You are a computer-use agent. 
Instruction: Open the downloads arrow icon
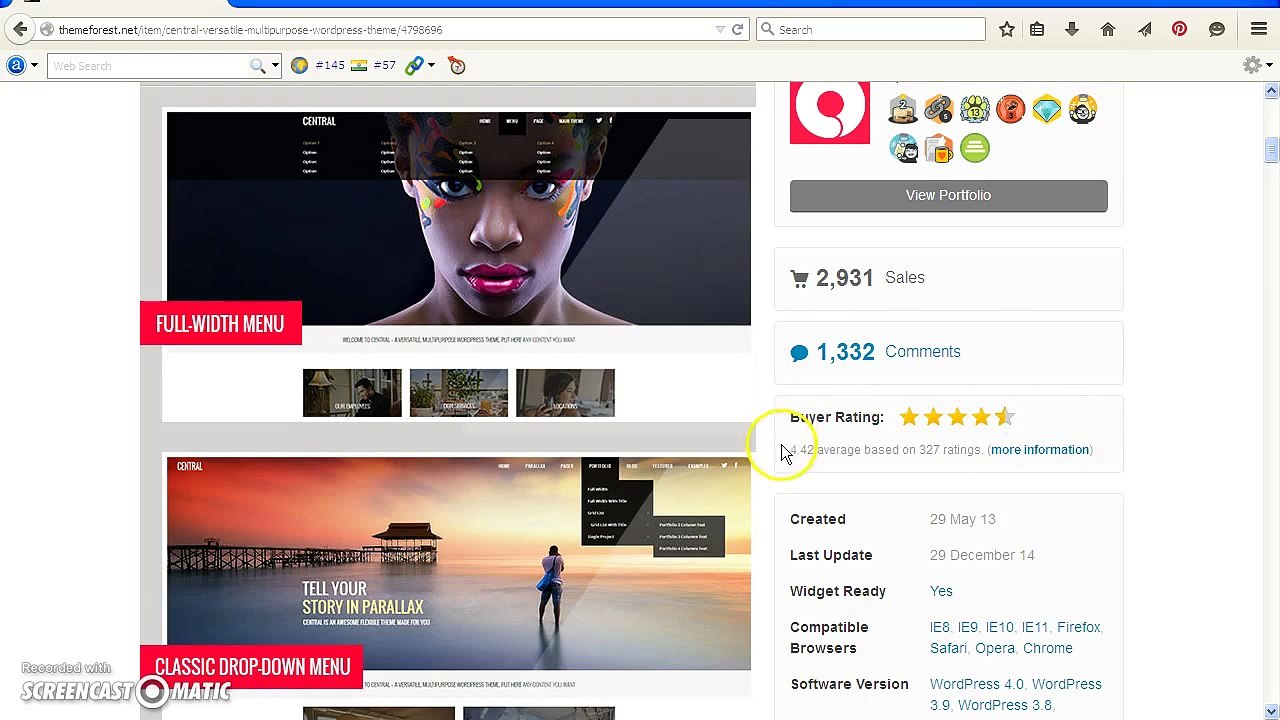tap(1072, 30)
